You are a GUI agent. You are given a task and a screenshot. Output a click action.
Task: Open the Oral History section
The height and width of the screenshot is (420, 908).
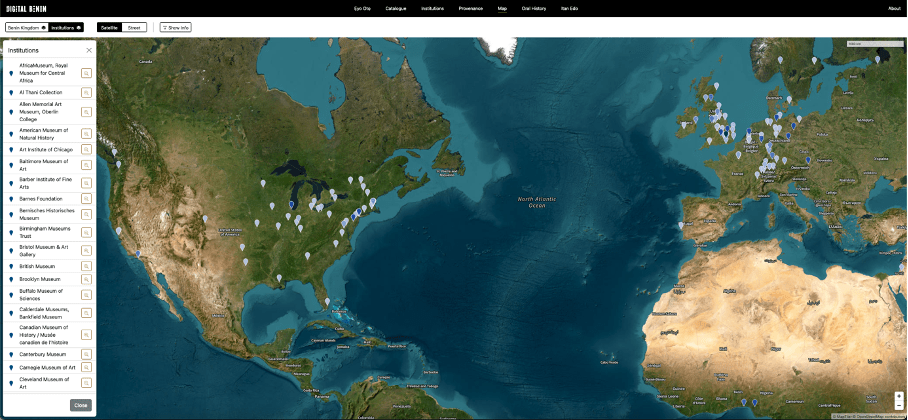coord(534,7)
